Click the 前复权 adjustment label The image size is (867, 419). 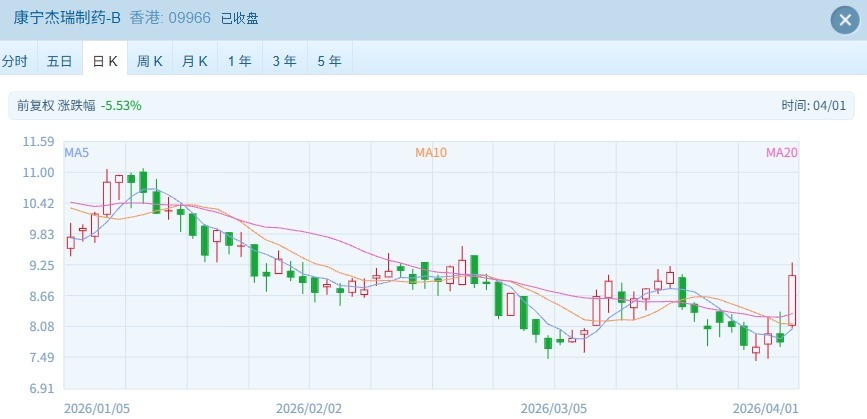click(35, 105)
